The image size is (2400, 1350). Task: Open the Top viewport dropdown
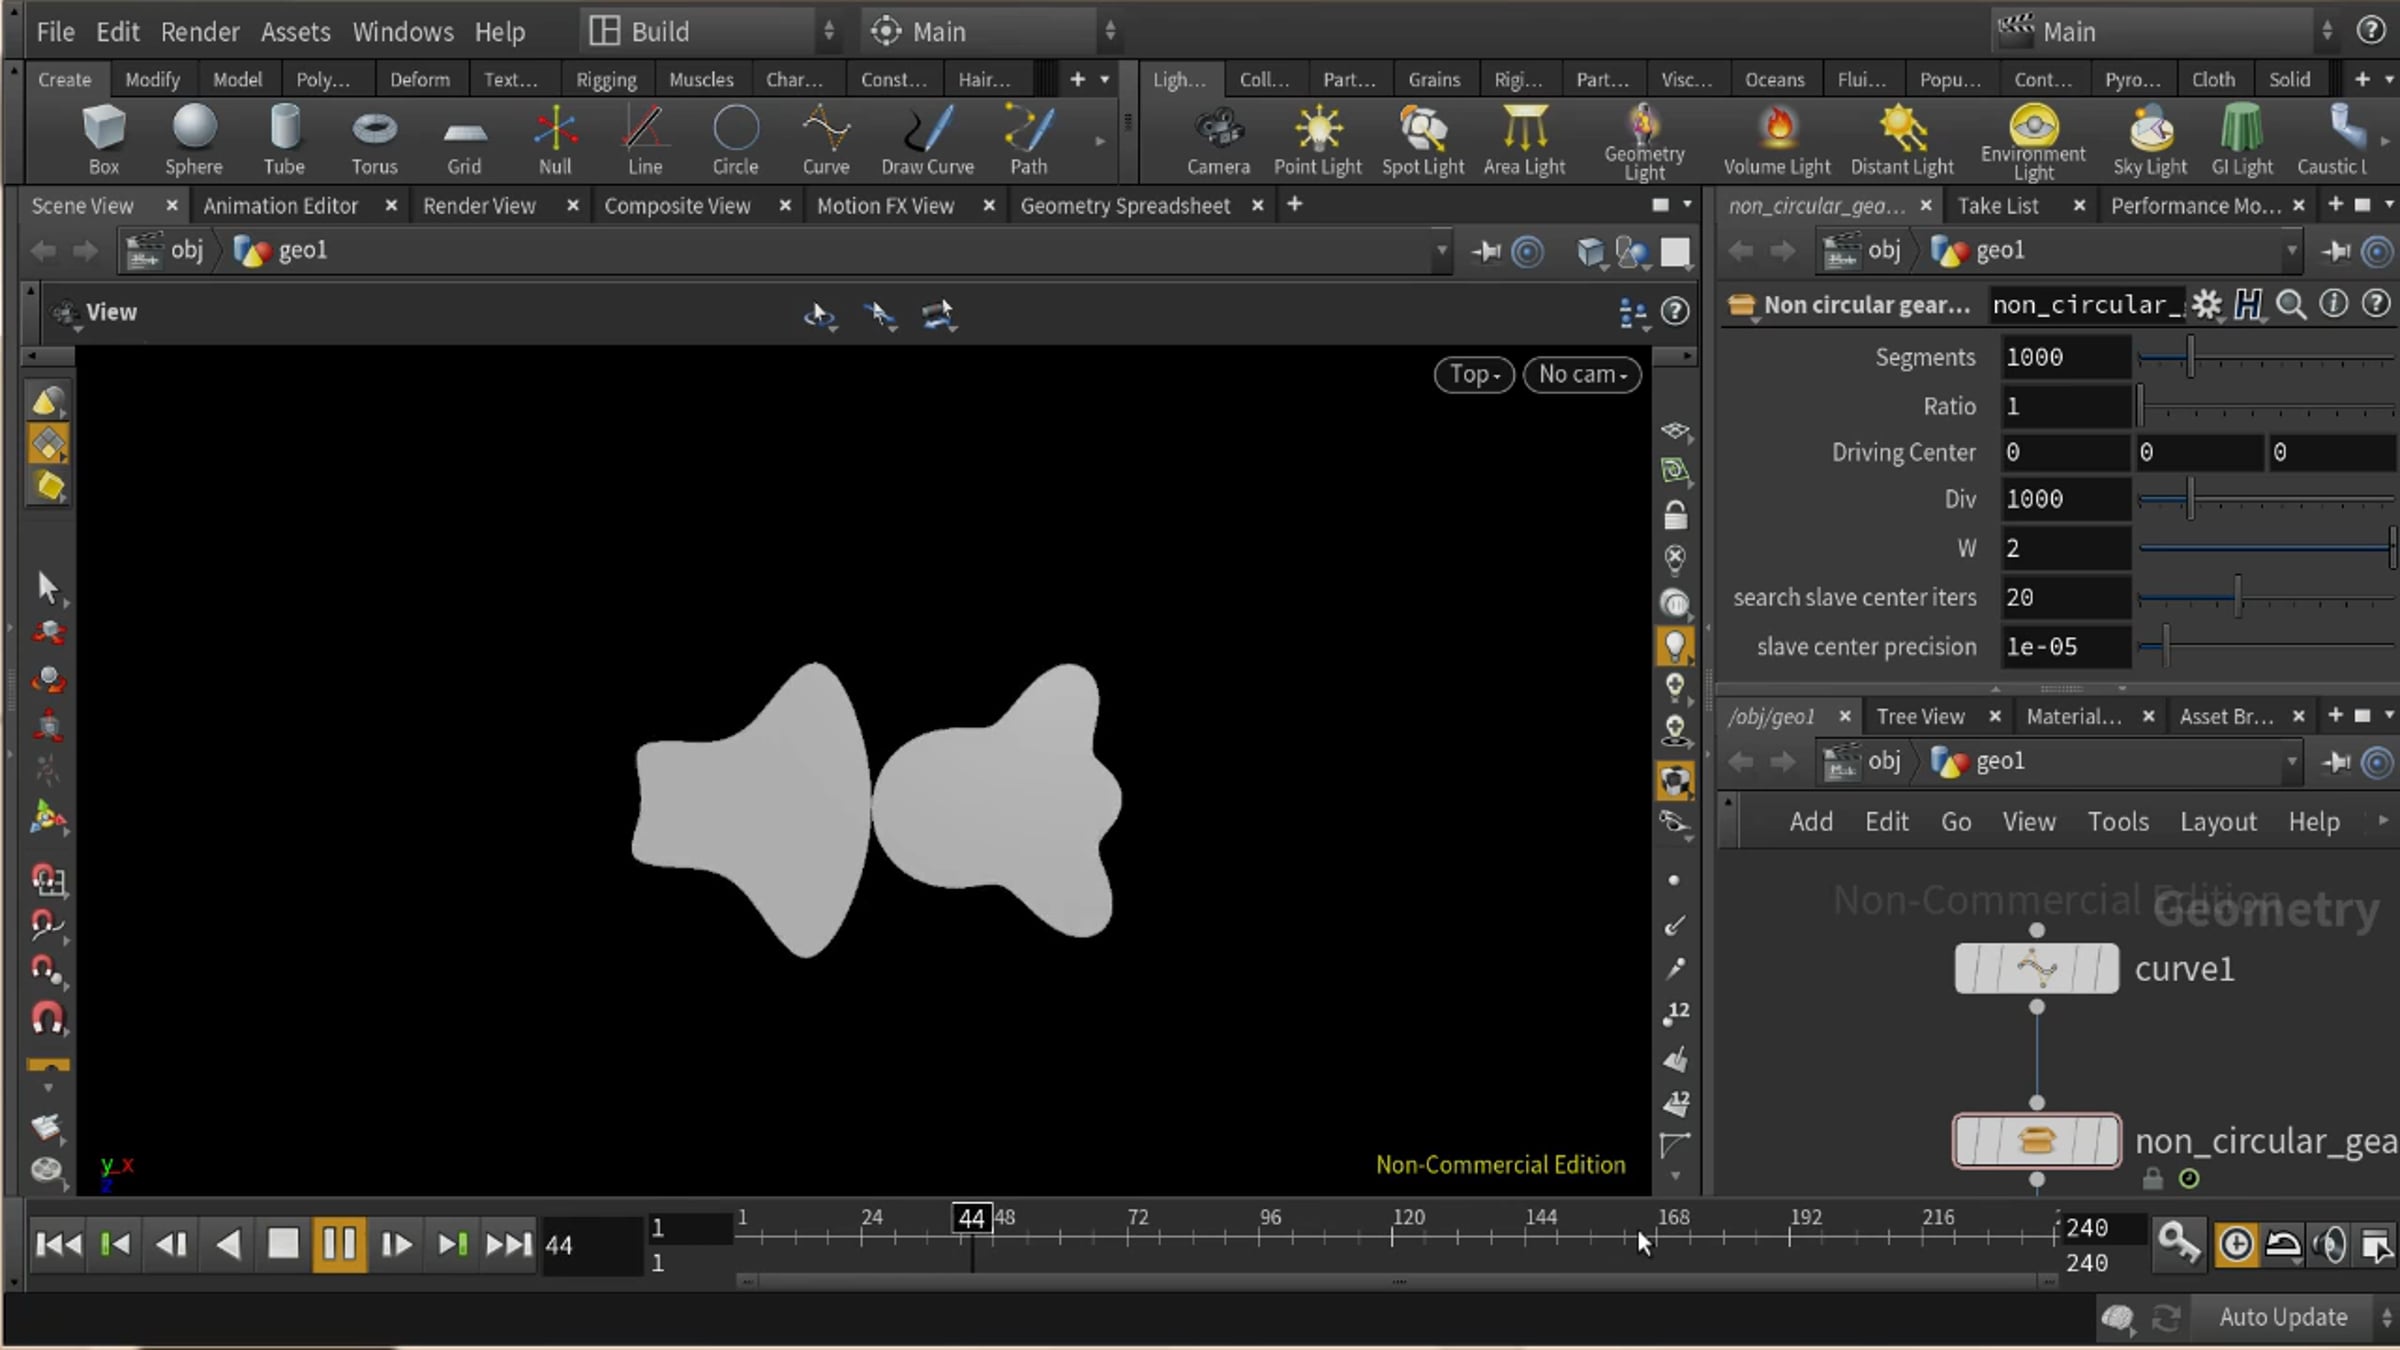click(x=1474, y=374)
